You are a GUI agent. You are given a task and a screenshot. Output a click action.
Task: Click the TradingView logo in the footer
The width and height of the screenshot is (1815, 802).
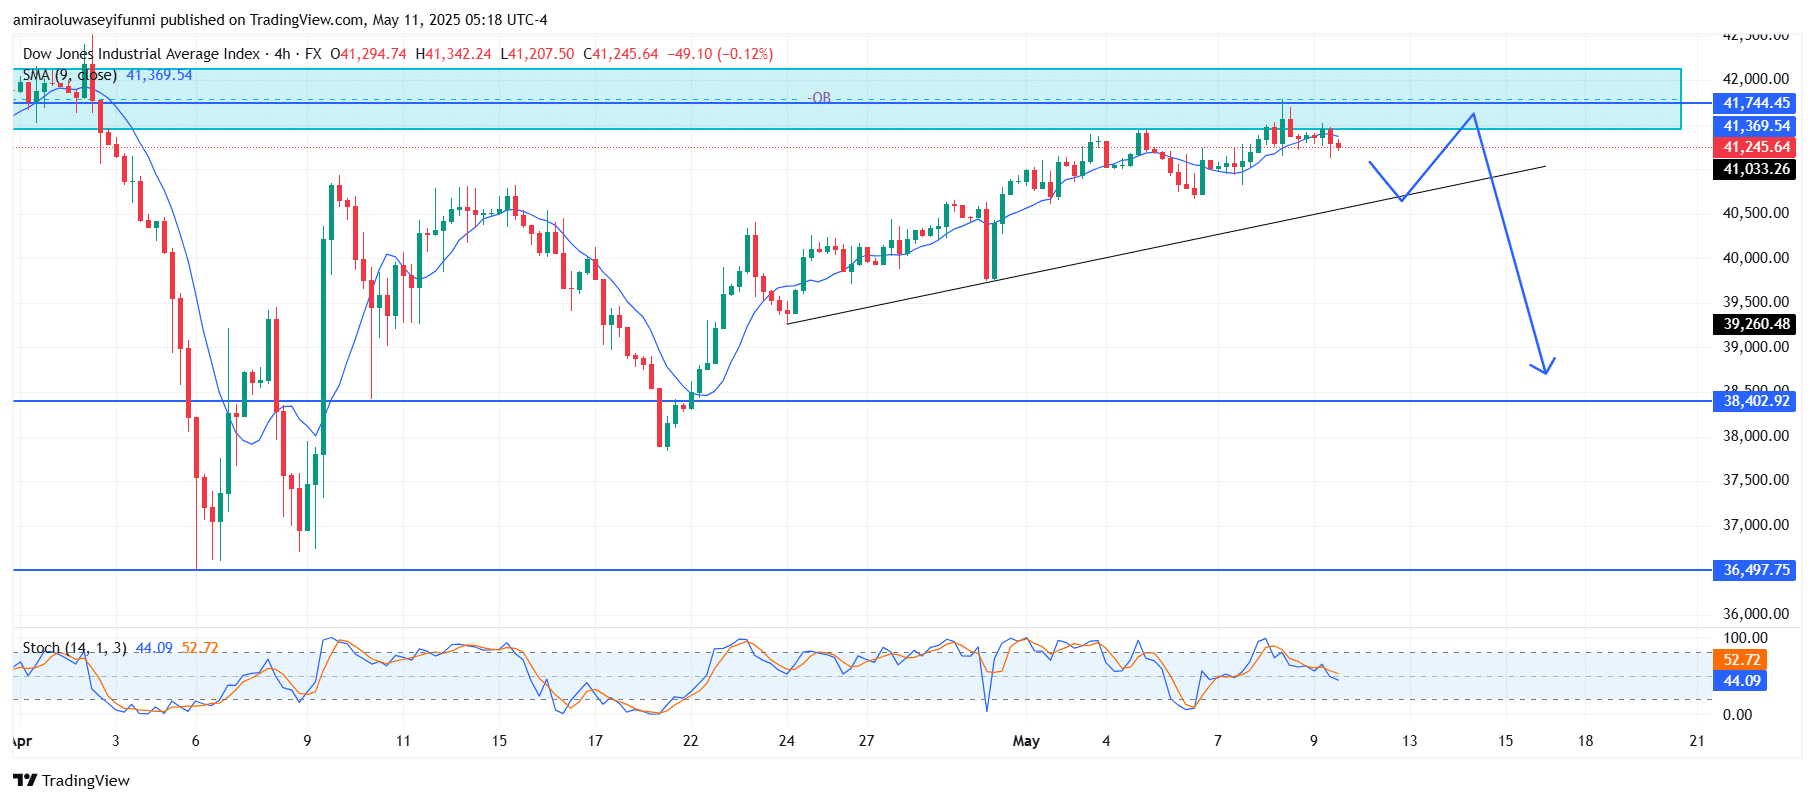71,780
